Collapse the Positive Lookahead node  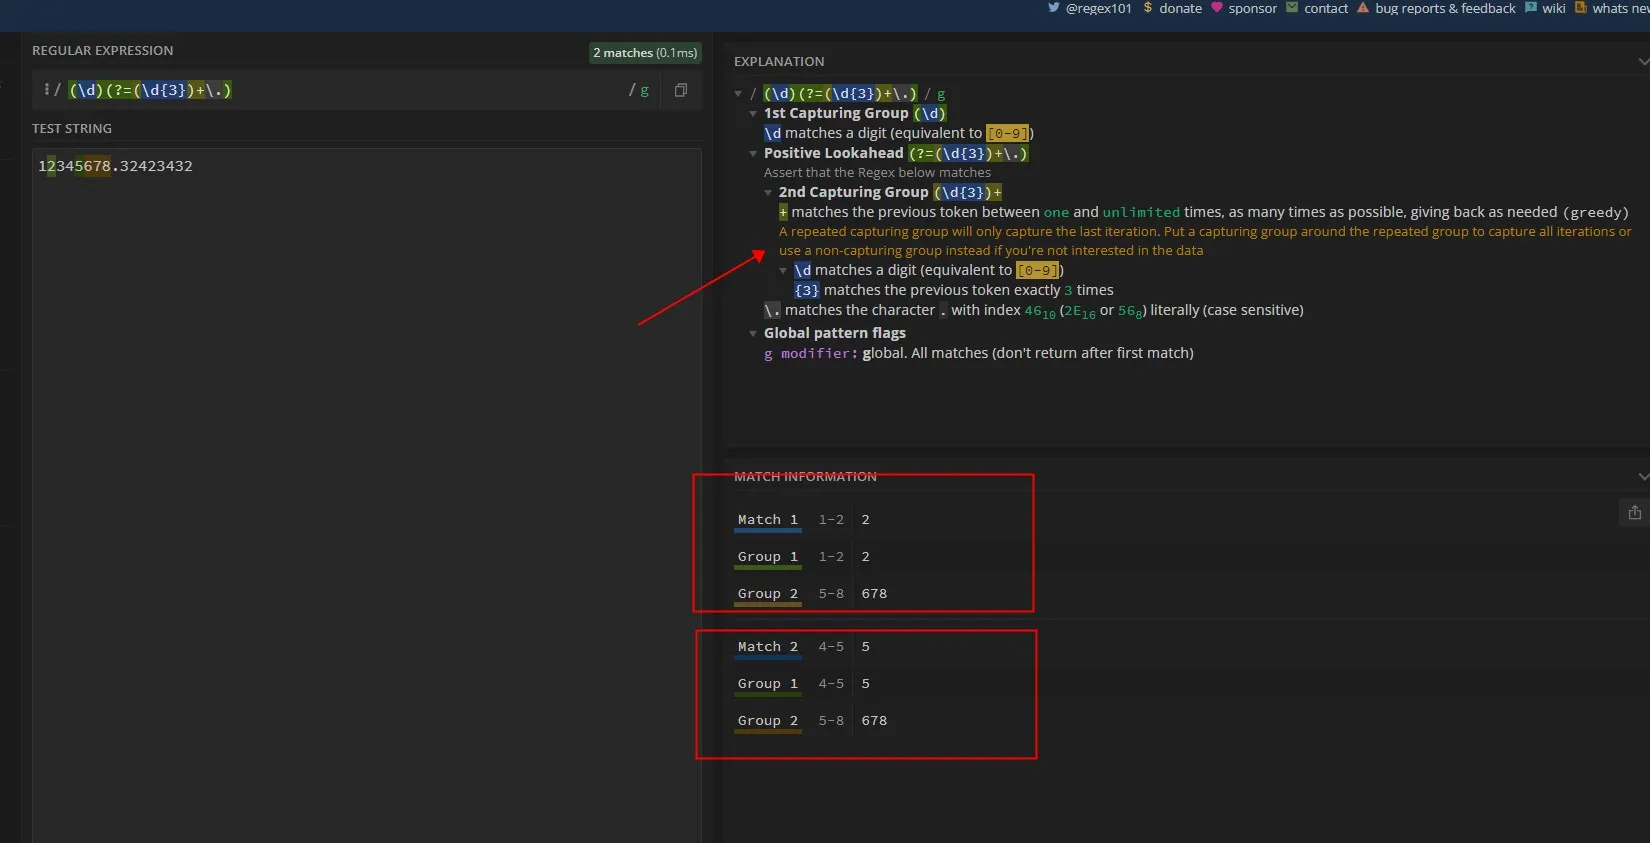(x=753, y=154)
